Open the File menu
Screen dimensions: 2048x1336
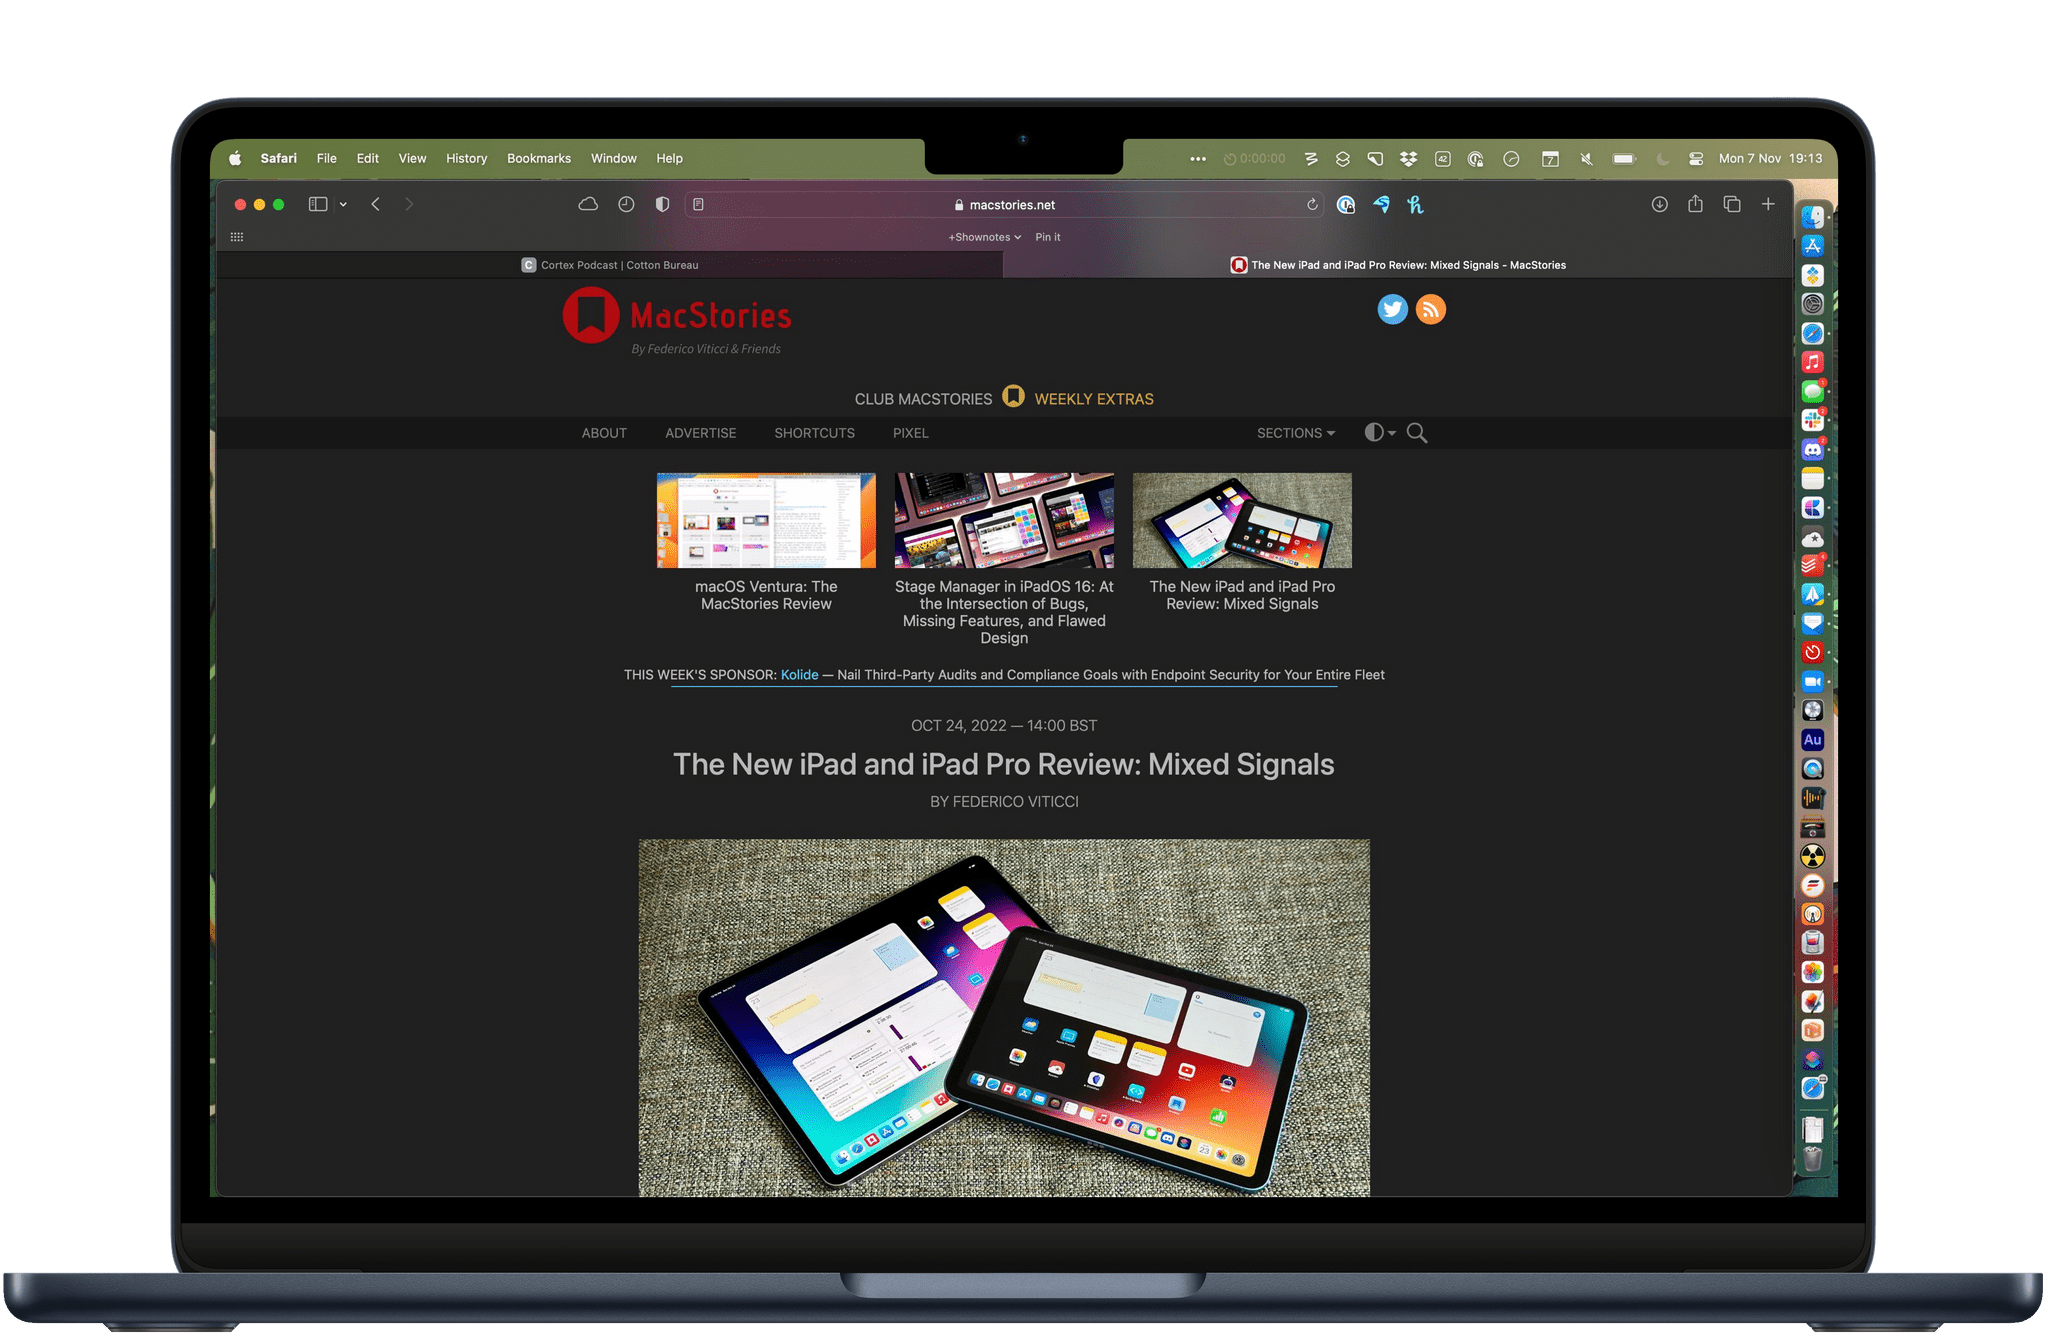tap(326, 158)
